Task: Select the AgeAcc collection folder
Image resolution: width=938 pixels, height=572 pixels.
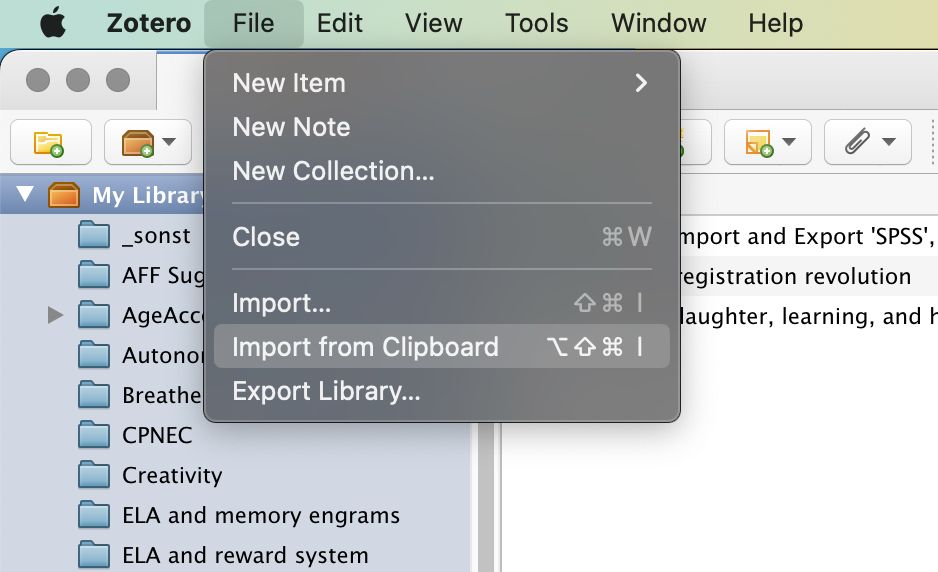Action: point(142,315)
